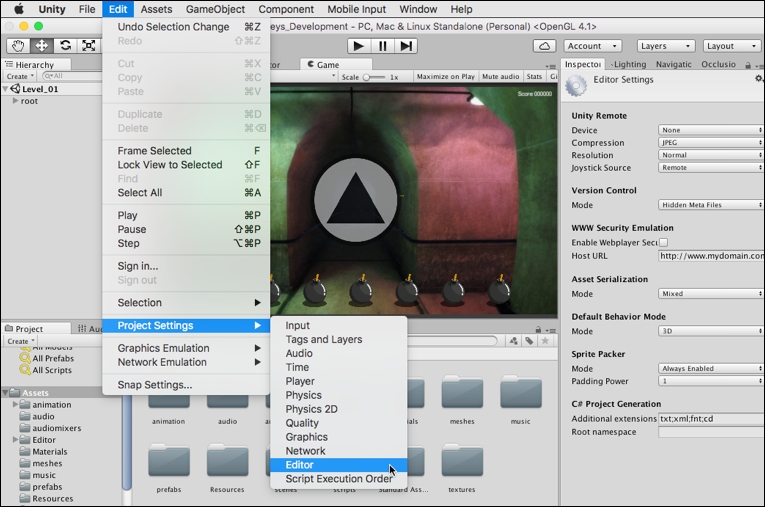The width and height of the screenshot is (765, 507).
Task: Choose Quality settings menu item
Action: click(339, 423)
